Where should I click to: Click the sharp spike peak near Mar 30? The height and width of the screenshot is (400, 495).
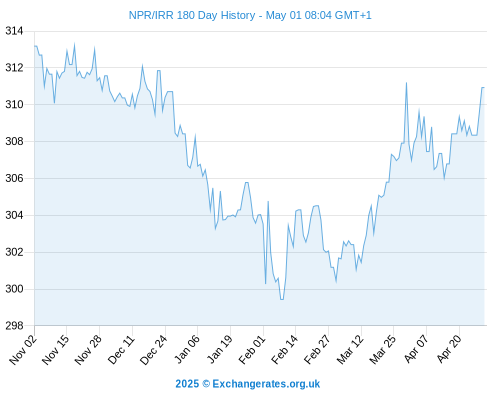tap(406, 83)
